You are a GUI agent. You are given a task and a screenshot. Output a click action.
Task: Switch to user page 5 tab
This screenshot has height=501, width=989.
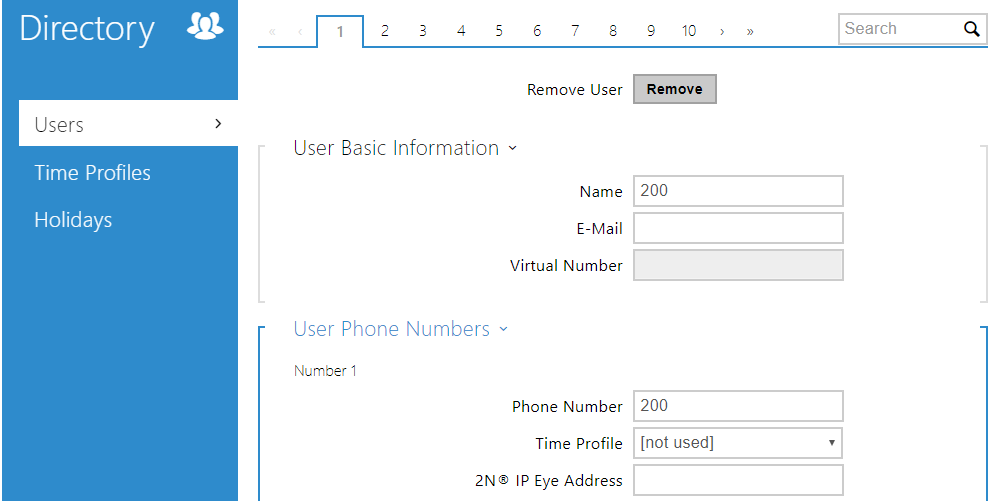498,31
